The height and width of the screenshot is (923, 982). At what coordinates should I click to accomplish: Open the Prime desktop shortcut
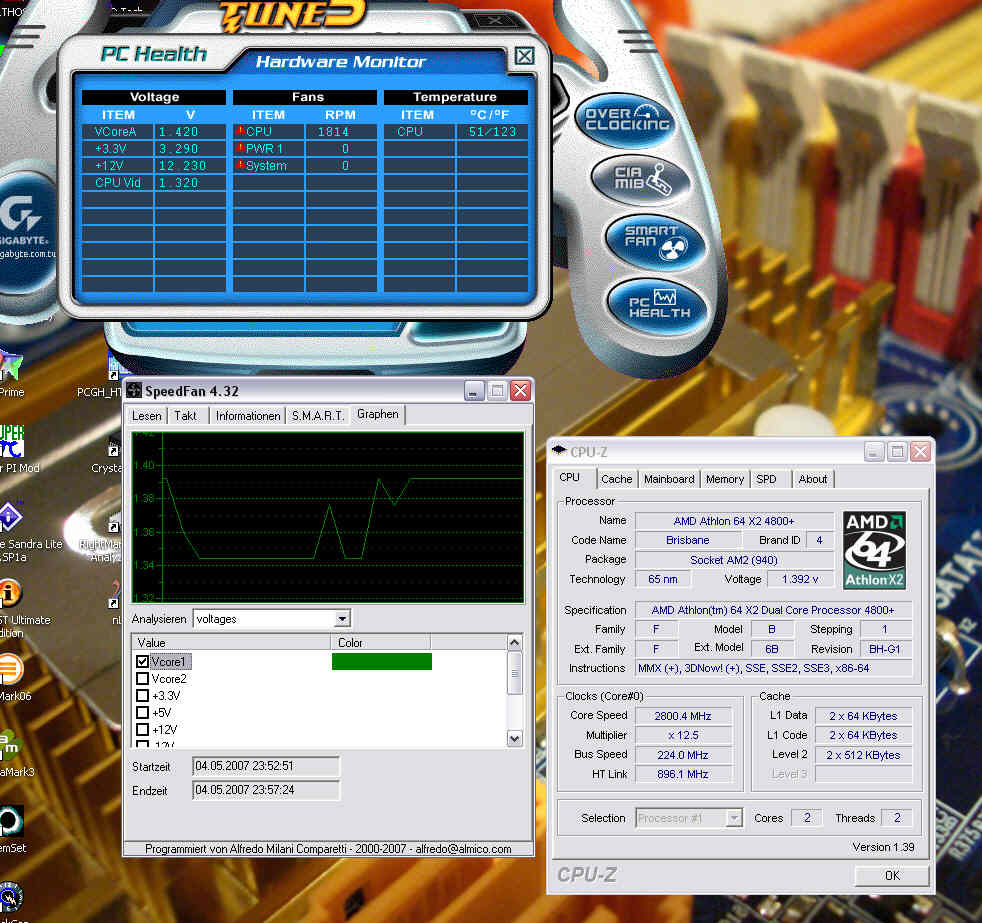click(11, 374)
